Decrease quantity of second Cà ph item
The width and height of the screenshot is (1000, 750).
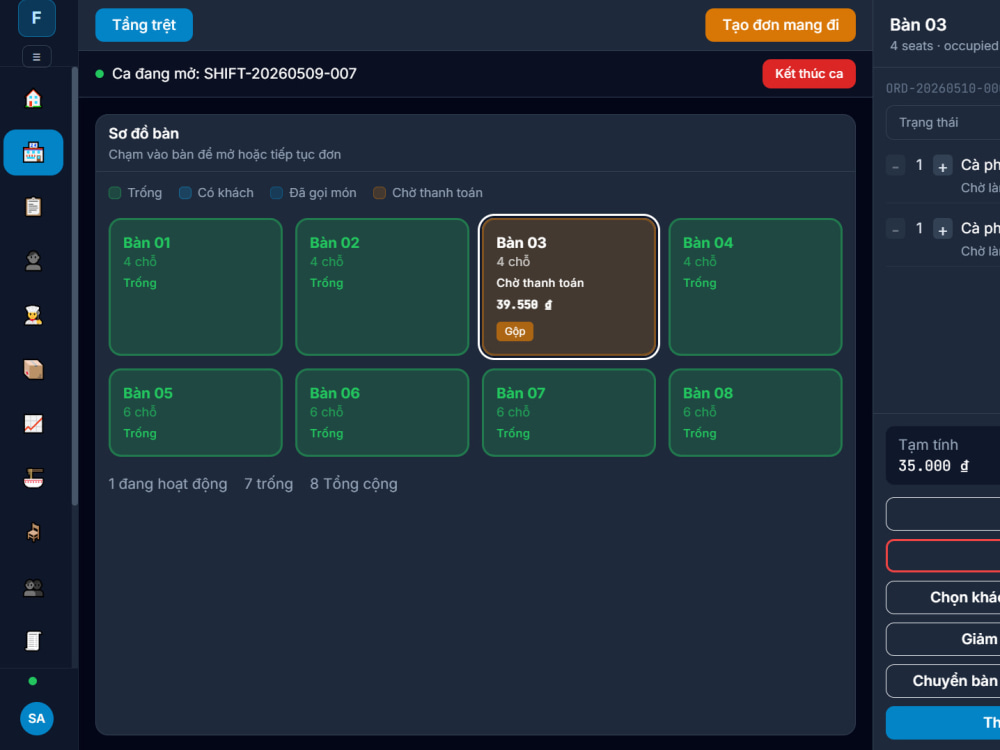[x=895, y=229]
